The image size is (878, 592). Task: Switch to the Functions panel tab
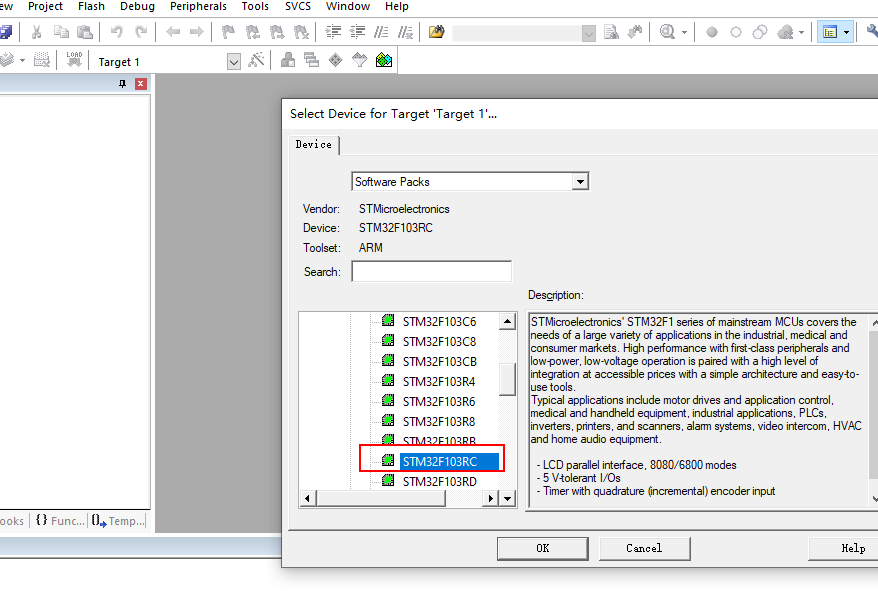pyautogui.click(x=60, y=521)
